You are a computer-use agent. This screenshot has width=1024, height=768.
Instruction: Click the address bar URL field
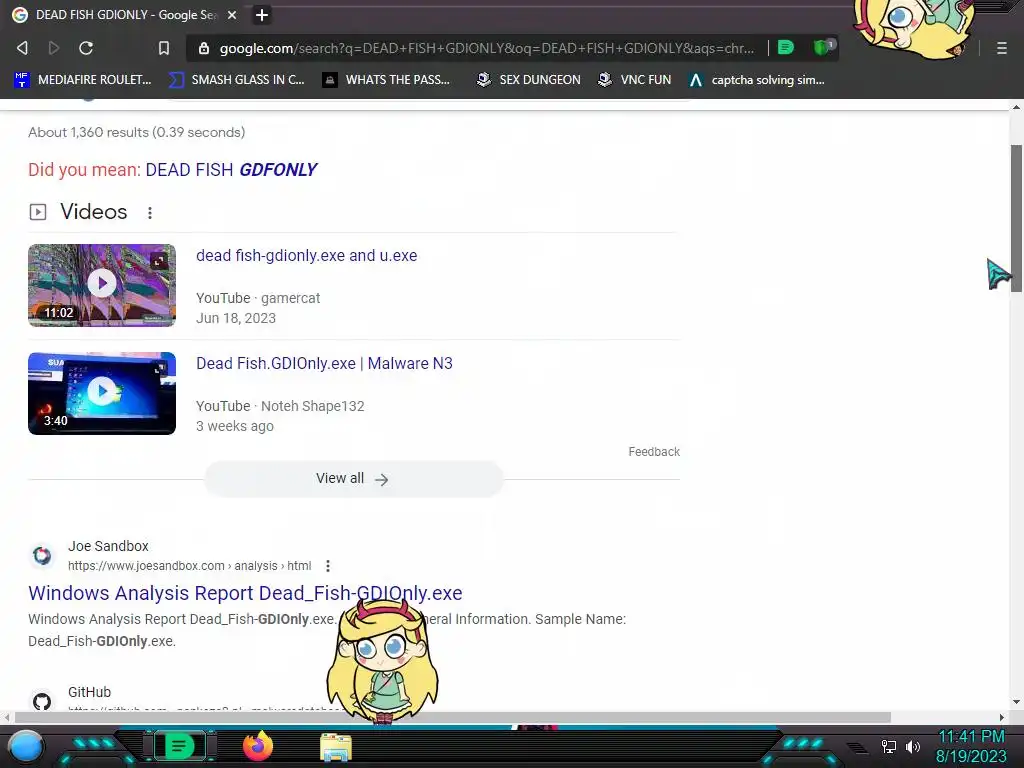pyautogui.click(x=486, y=48)
